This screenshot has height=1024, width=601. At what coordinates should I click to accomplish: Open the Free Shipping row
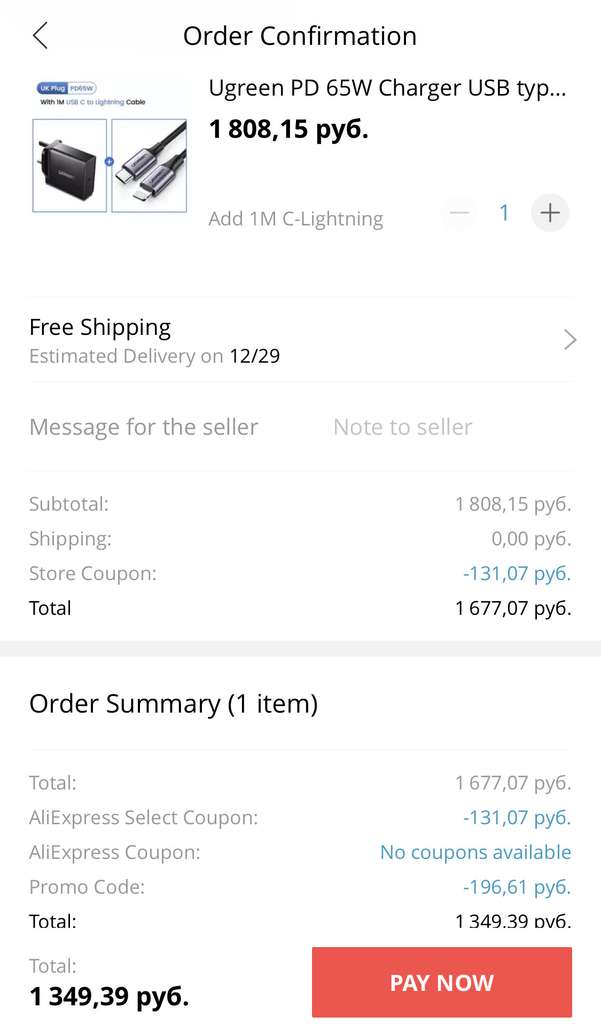tap(300, 340)
